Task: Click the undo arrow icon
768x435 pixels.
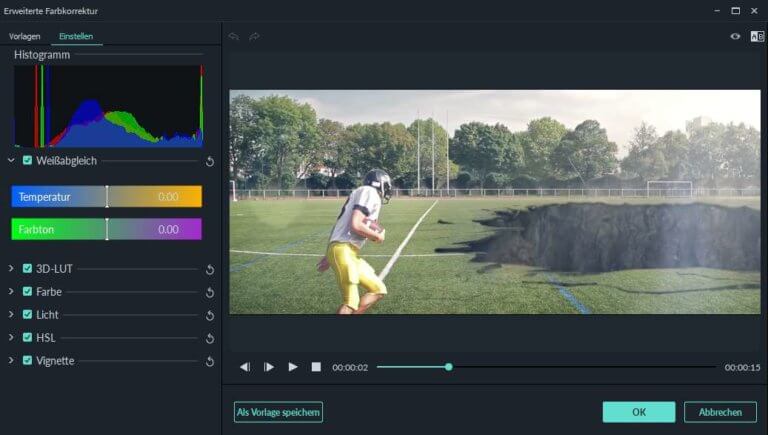Action: coord(234,36)
